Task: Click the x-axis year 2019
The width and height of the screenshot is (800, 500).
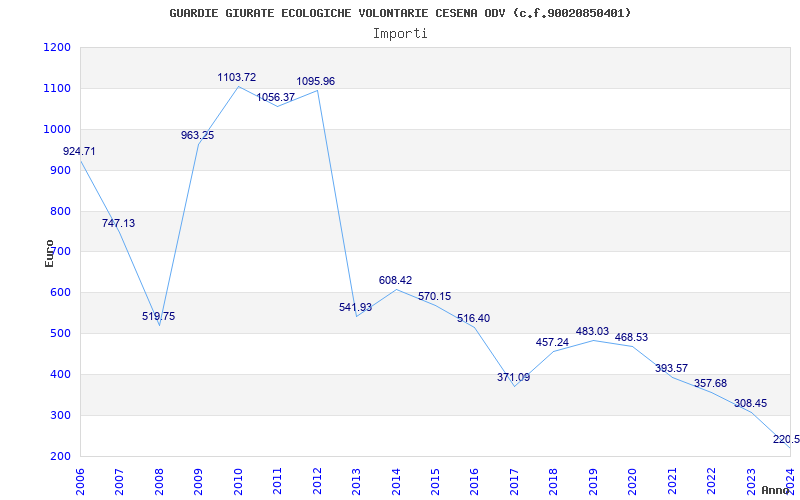Action: point(593,482)
